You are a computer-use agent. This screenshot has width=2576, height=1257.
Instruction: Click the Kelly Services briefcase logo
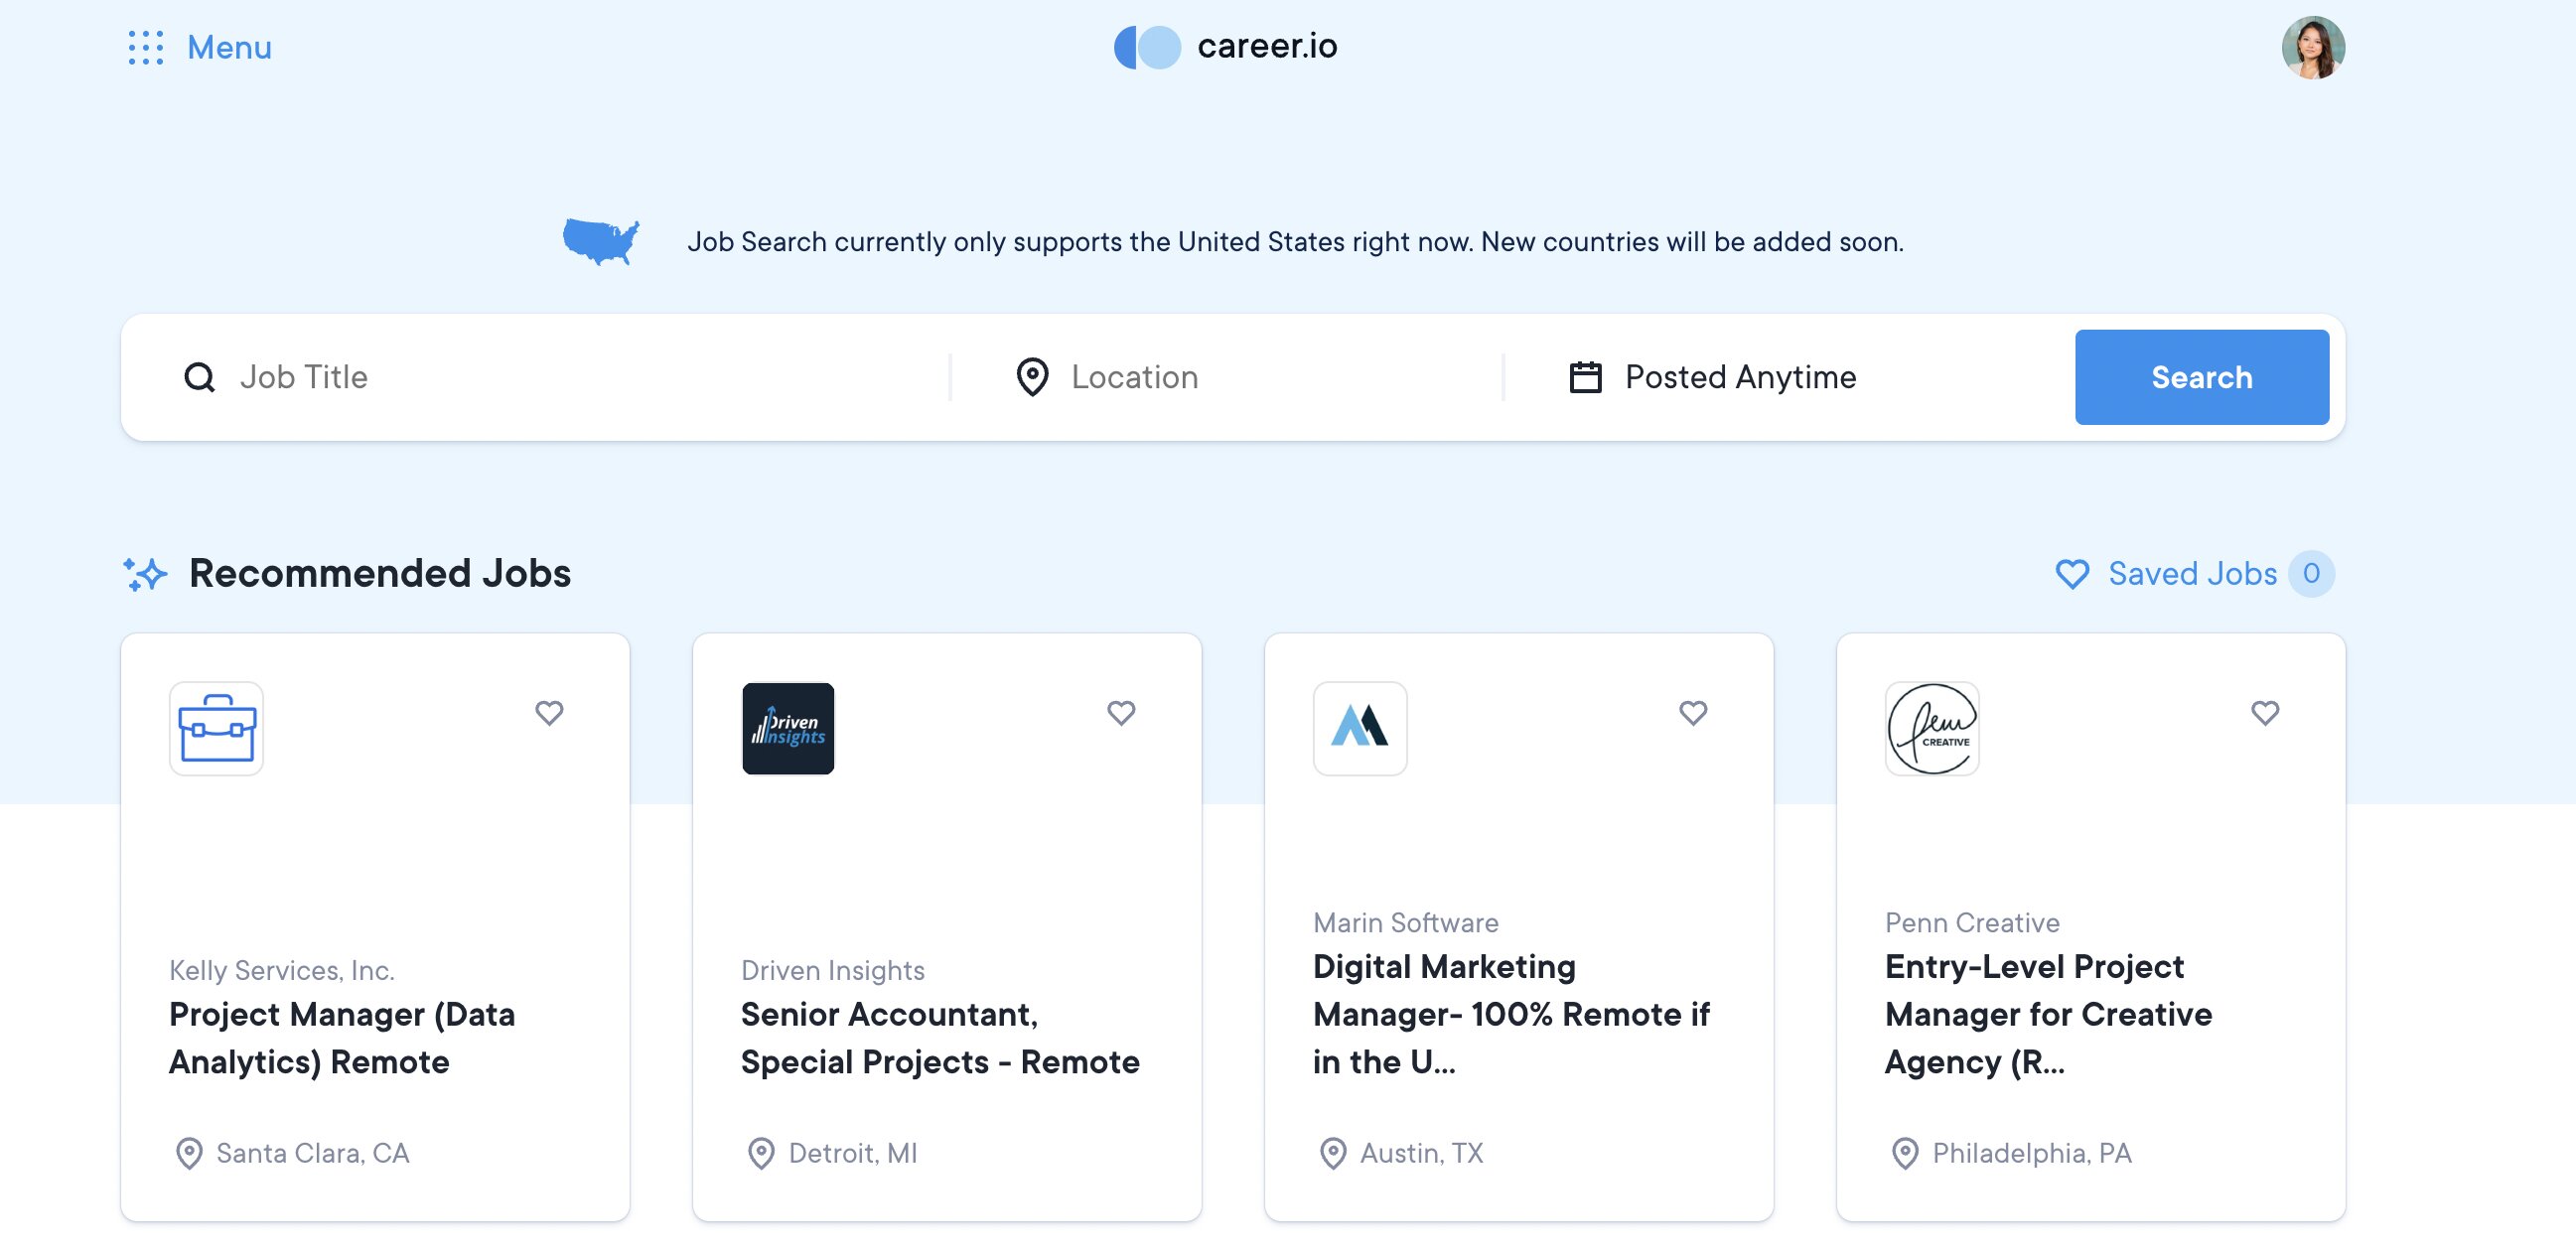point(216,728)
